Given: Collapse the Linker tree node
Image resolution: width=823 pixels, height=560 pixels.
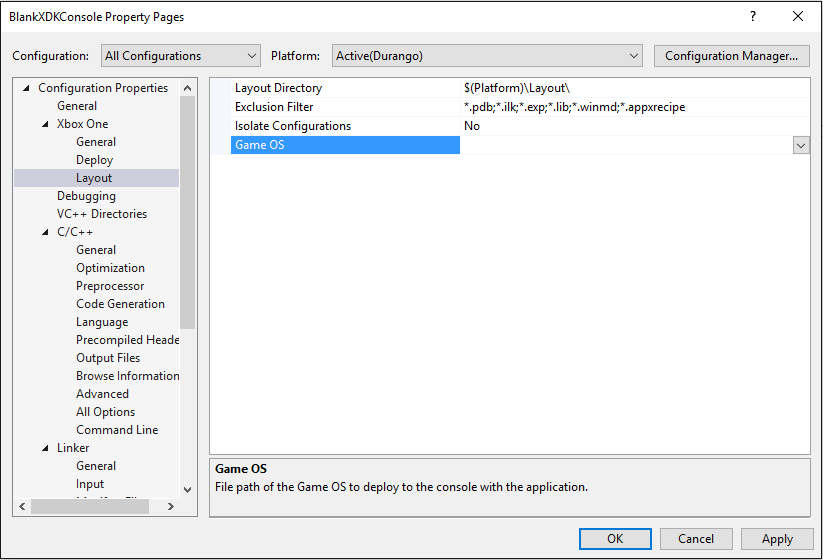Looking at the screenshot, I should 45,448.
